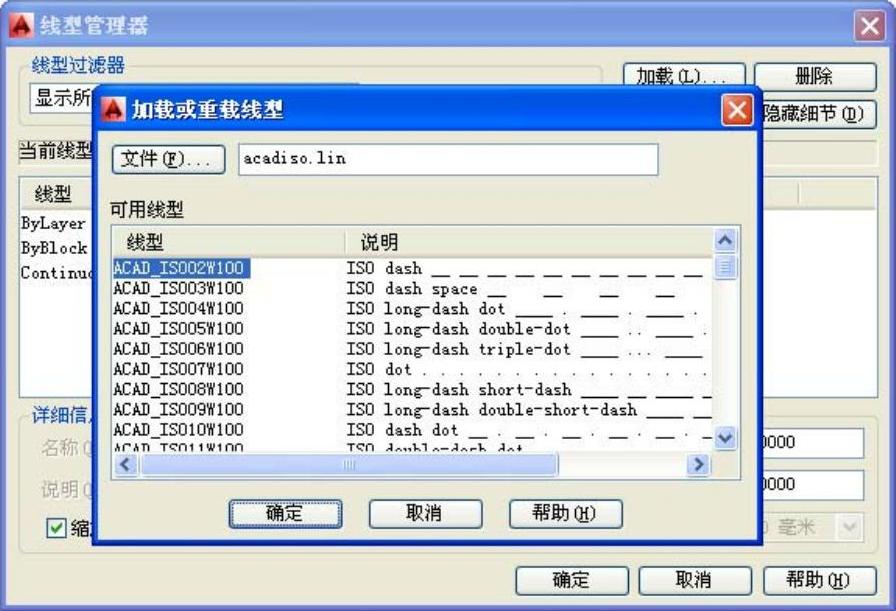Select the Continuous row in 线型管理器
This screenshot has height=611, width=896.
tap(57, 273)
